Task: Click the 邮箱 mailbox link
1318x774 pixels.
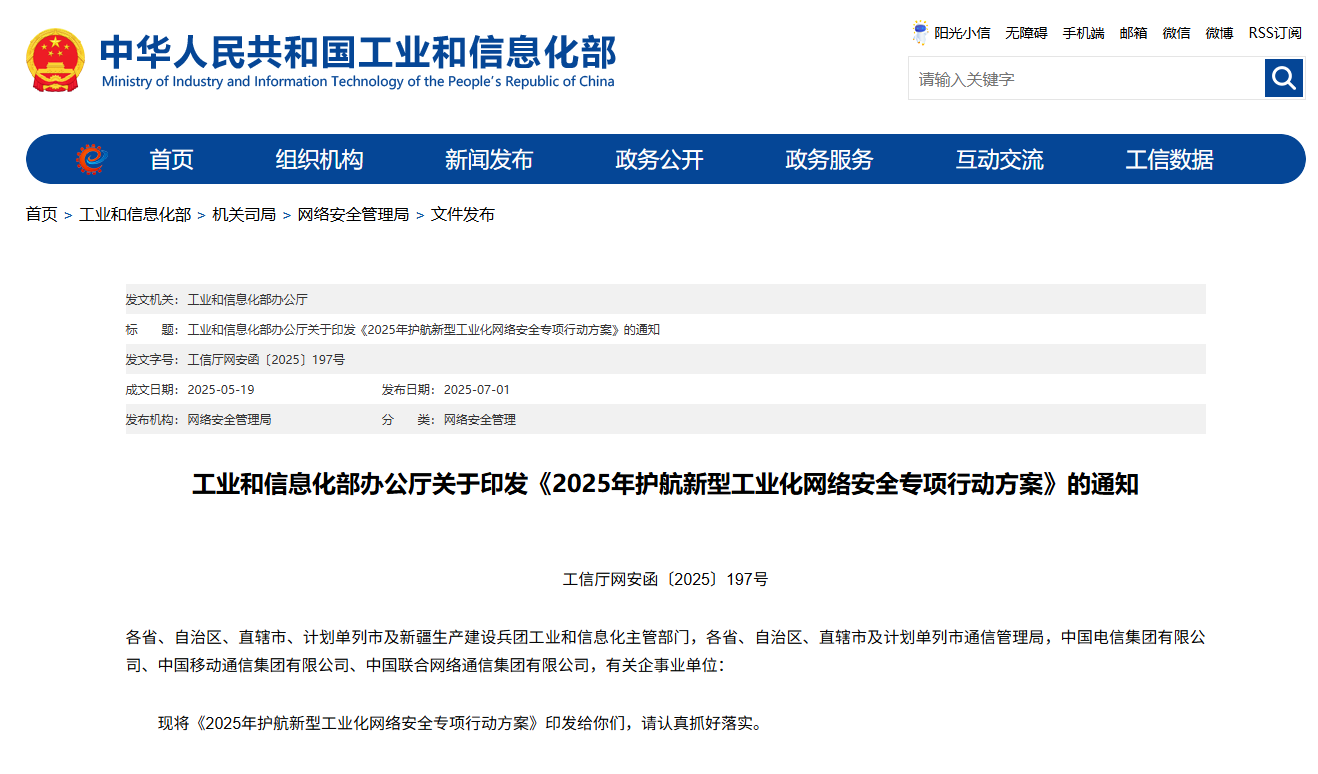Action: (1132, 33)
